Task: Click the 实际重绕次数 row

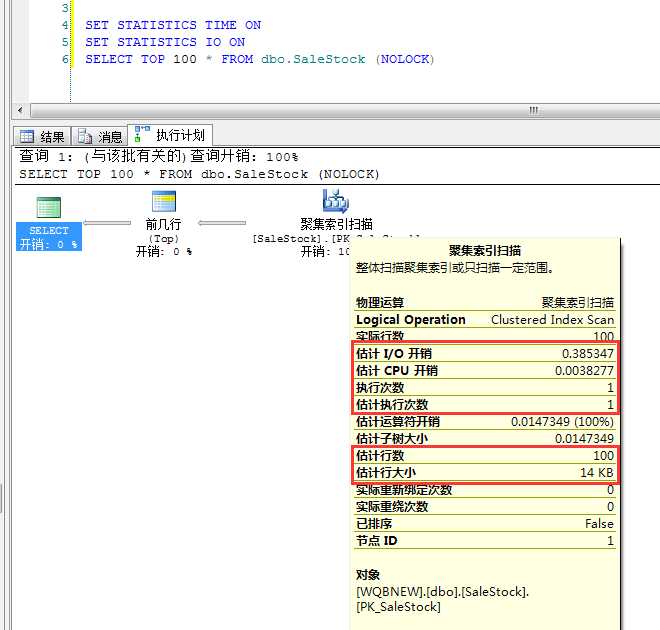Action: [484, 506]
